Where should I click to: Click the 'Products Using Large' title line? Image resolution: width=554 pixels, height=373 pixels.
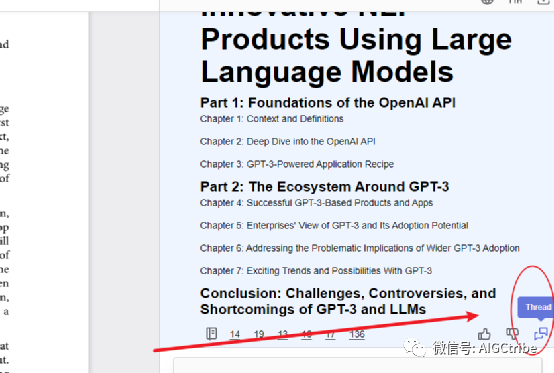(x=356, y=40)
